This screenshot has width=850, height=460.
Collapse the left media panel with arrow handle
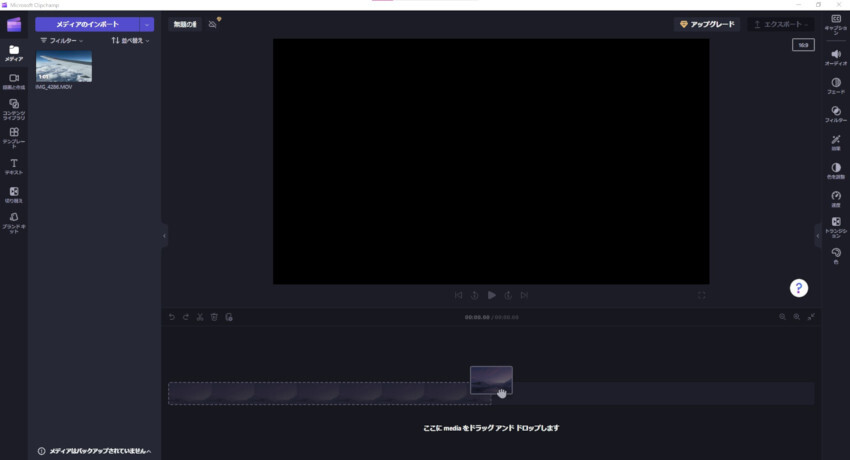click(x=164, y=236)
